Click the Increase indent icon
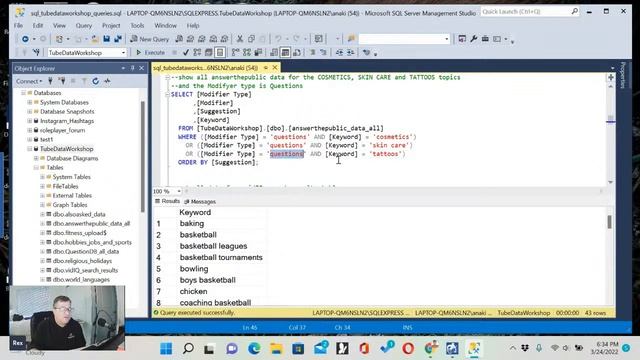The width and height of the screenshot is (640, 360). click(351, 53)
